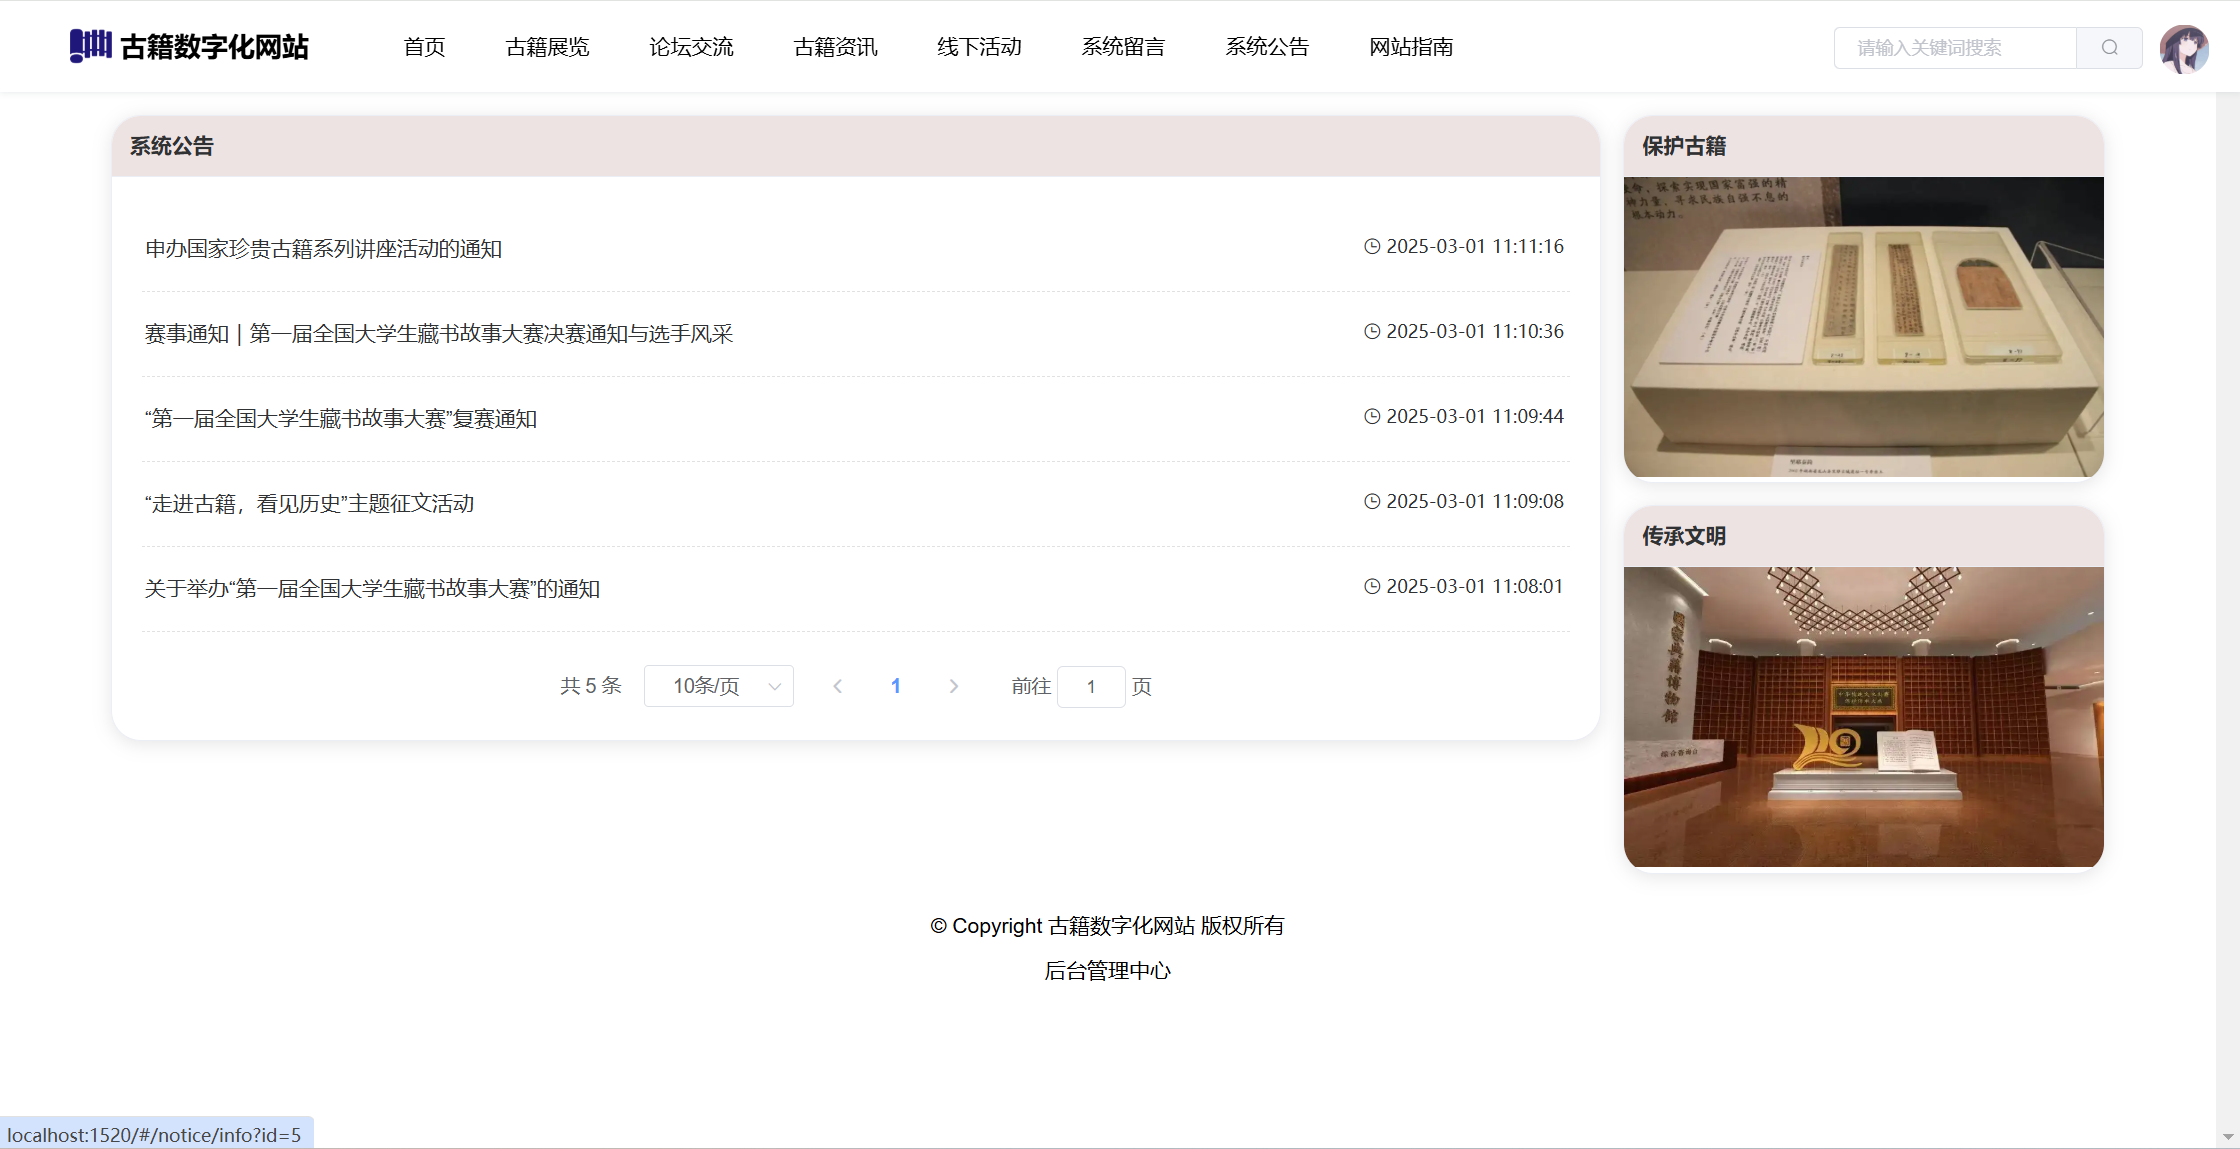Navigate to 论坛交流 in the navbar

[691, 47]
